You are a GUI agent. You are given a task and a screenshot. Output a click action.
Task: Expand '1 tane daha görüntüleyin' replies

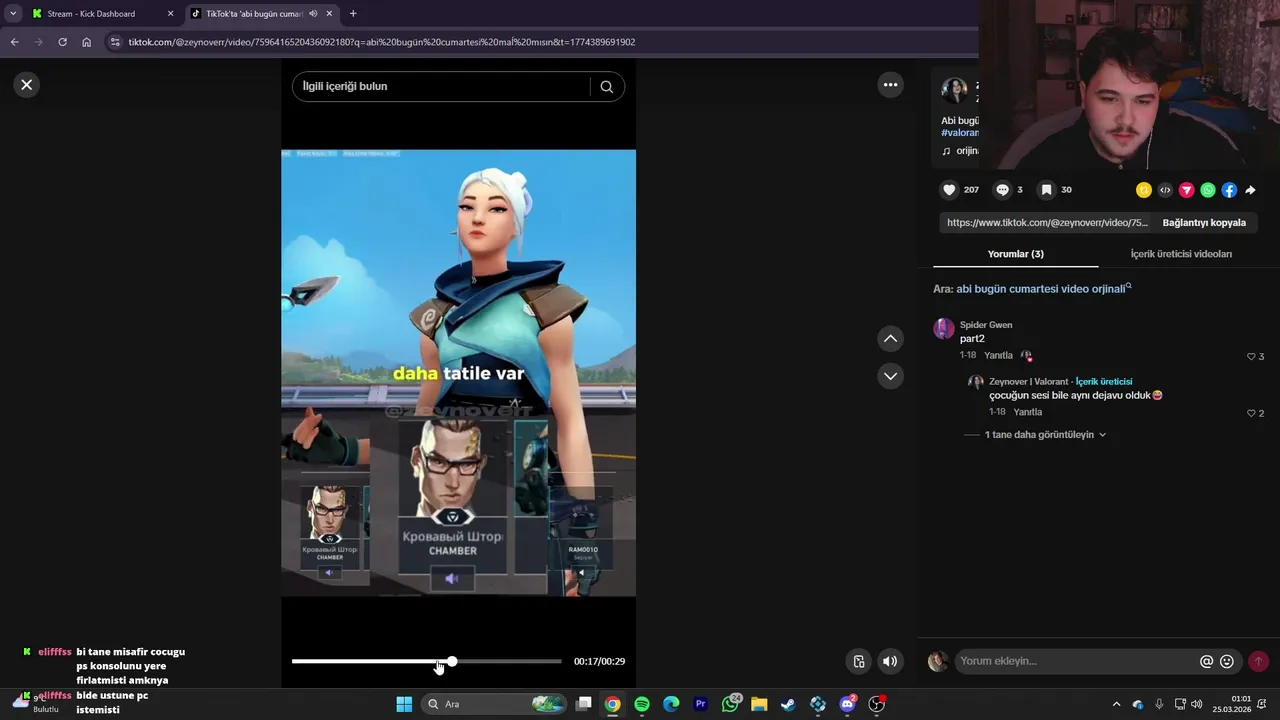1045,435
